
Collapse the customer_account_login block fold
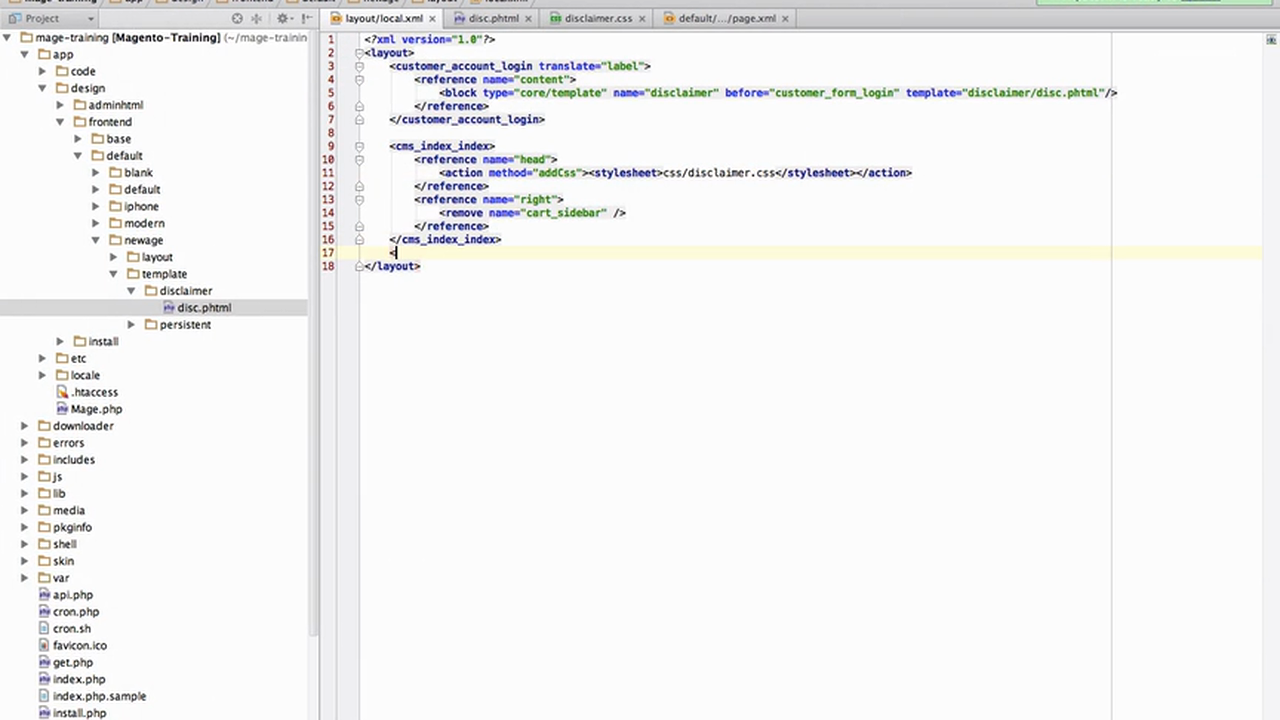359,66
